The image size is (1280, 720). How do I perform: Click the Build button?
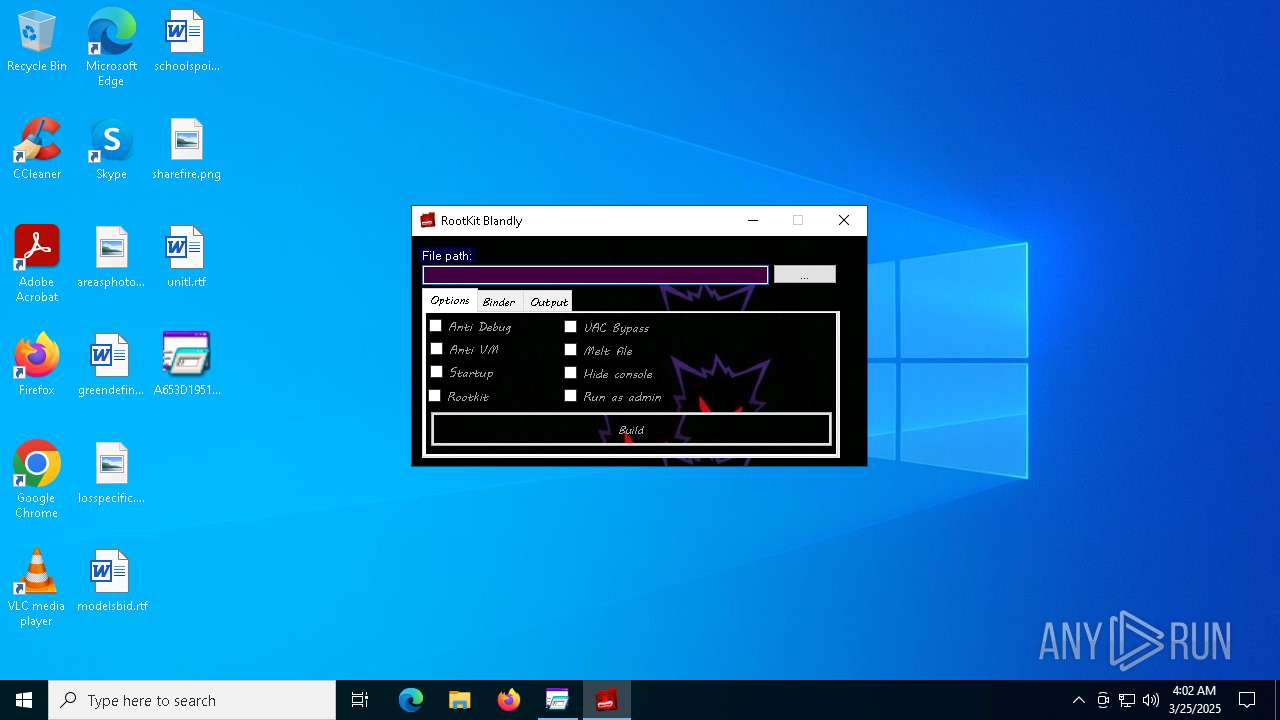click(x=631, y=430)
